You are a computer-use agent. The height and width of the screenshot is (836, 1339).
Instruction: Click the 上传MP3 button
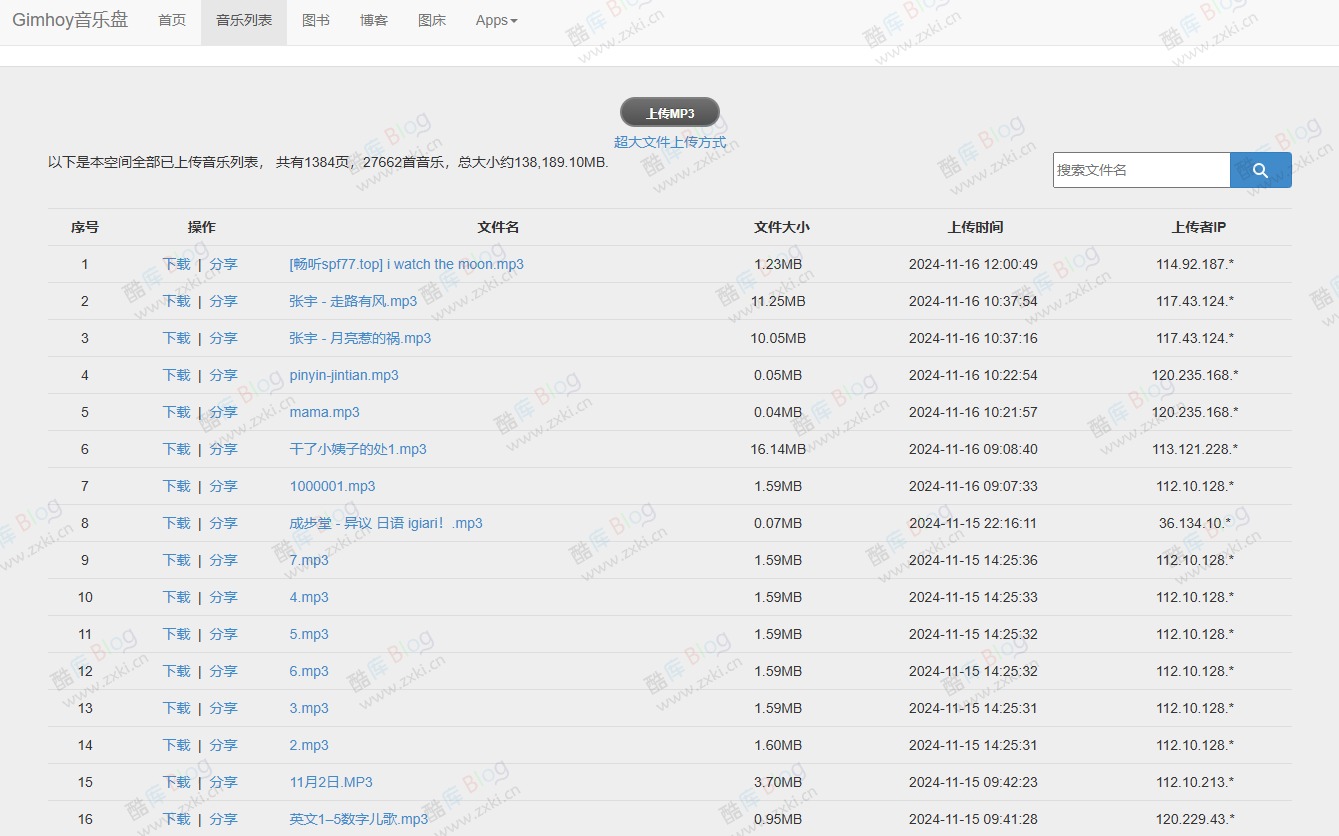click(x=671, y=111)
